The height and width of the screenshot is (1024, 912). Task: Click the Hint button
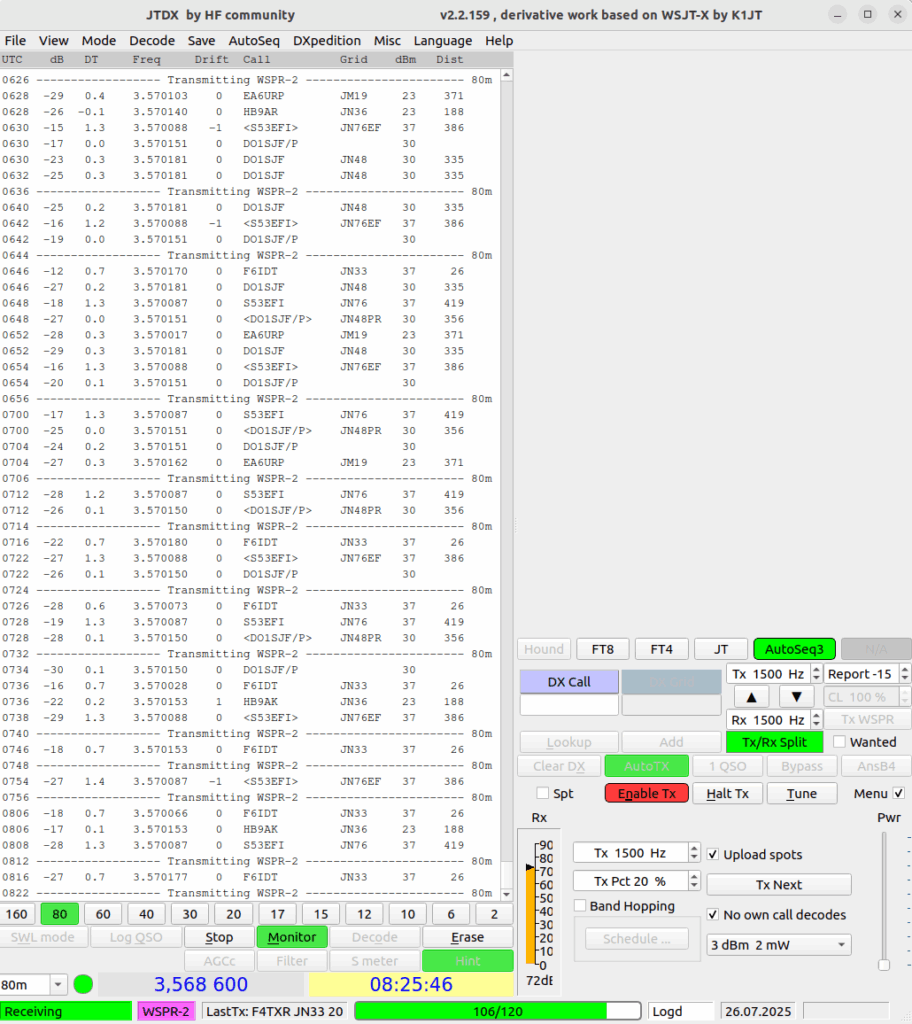468,961
